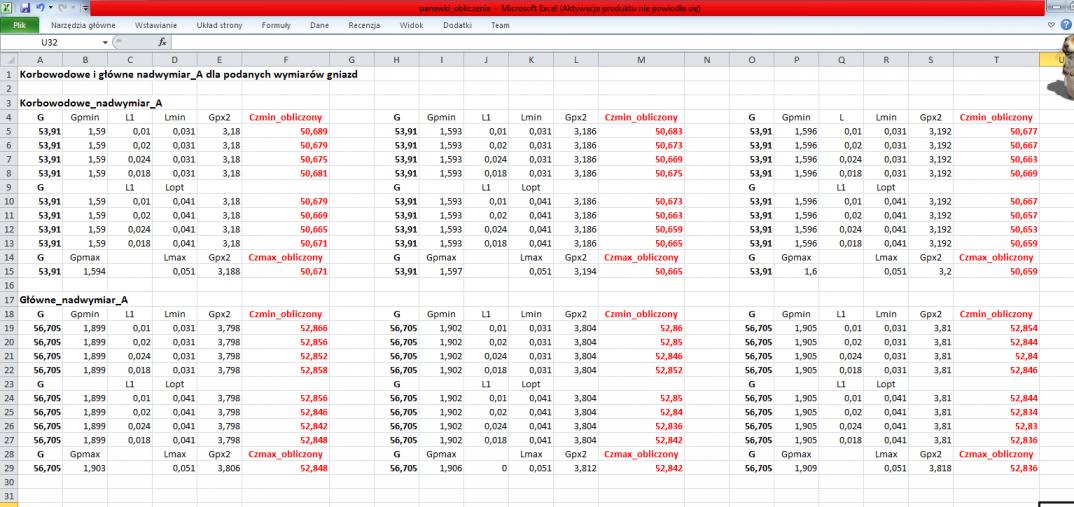Click 'Czmax_obliczony' header in cell M14
The image size is (1074, 507).
[x=641, y=258]
